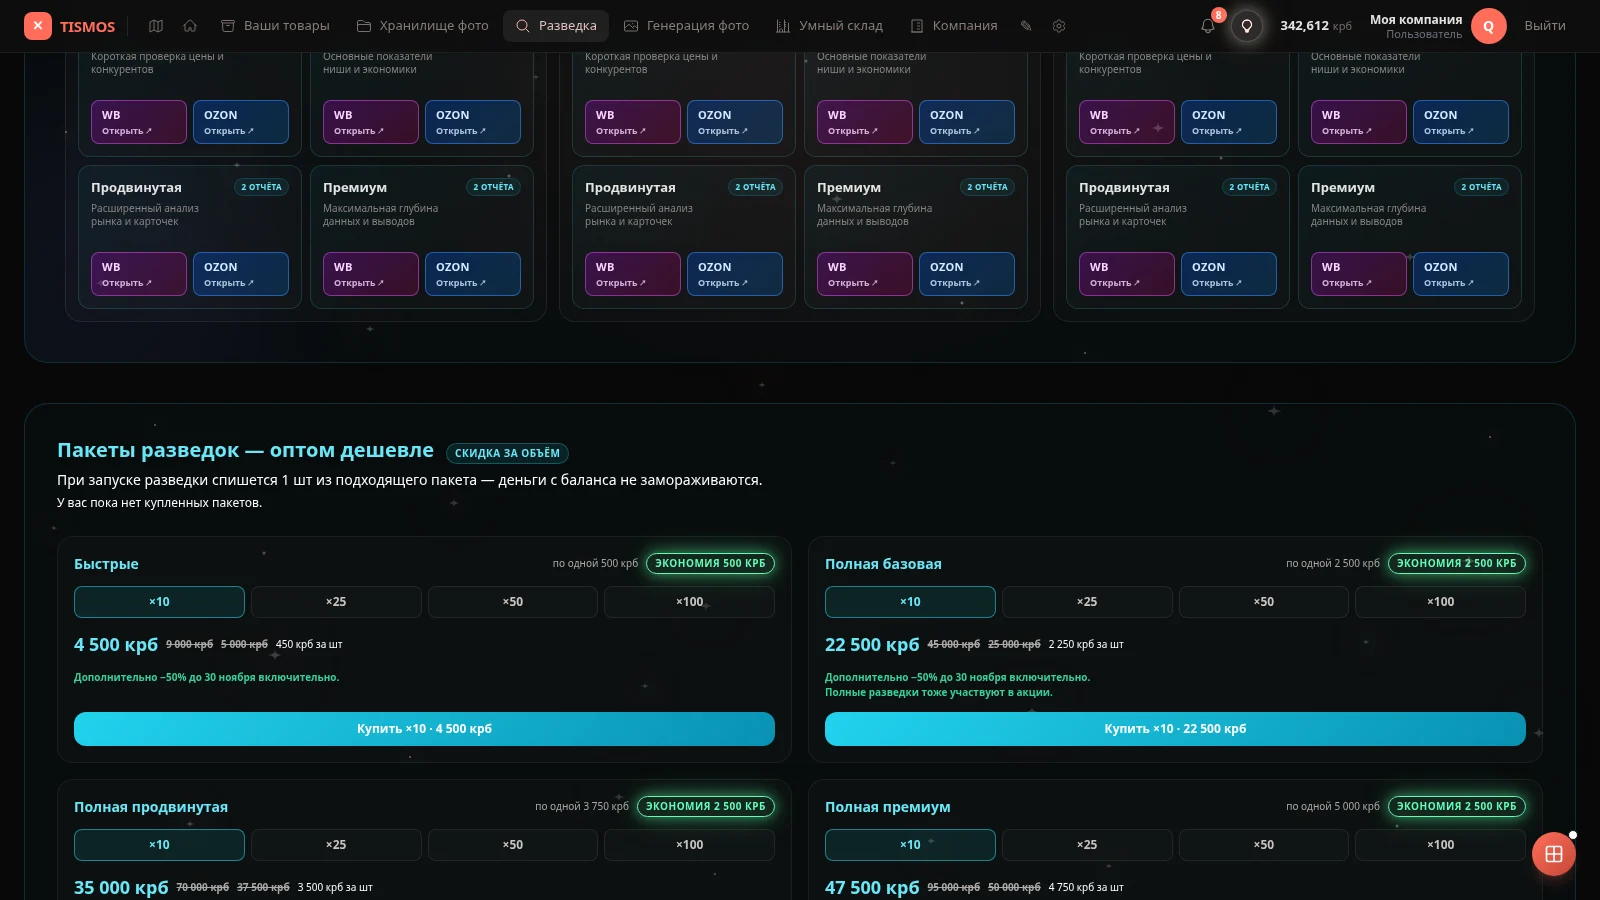Click the 342,612 крб balance
Image resolution: width=1600 pixels, height=900 pixels.
coord(1316,26)
